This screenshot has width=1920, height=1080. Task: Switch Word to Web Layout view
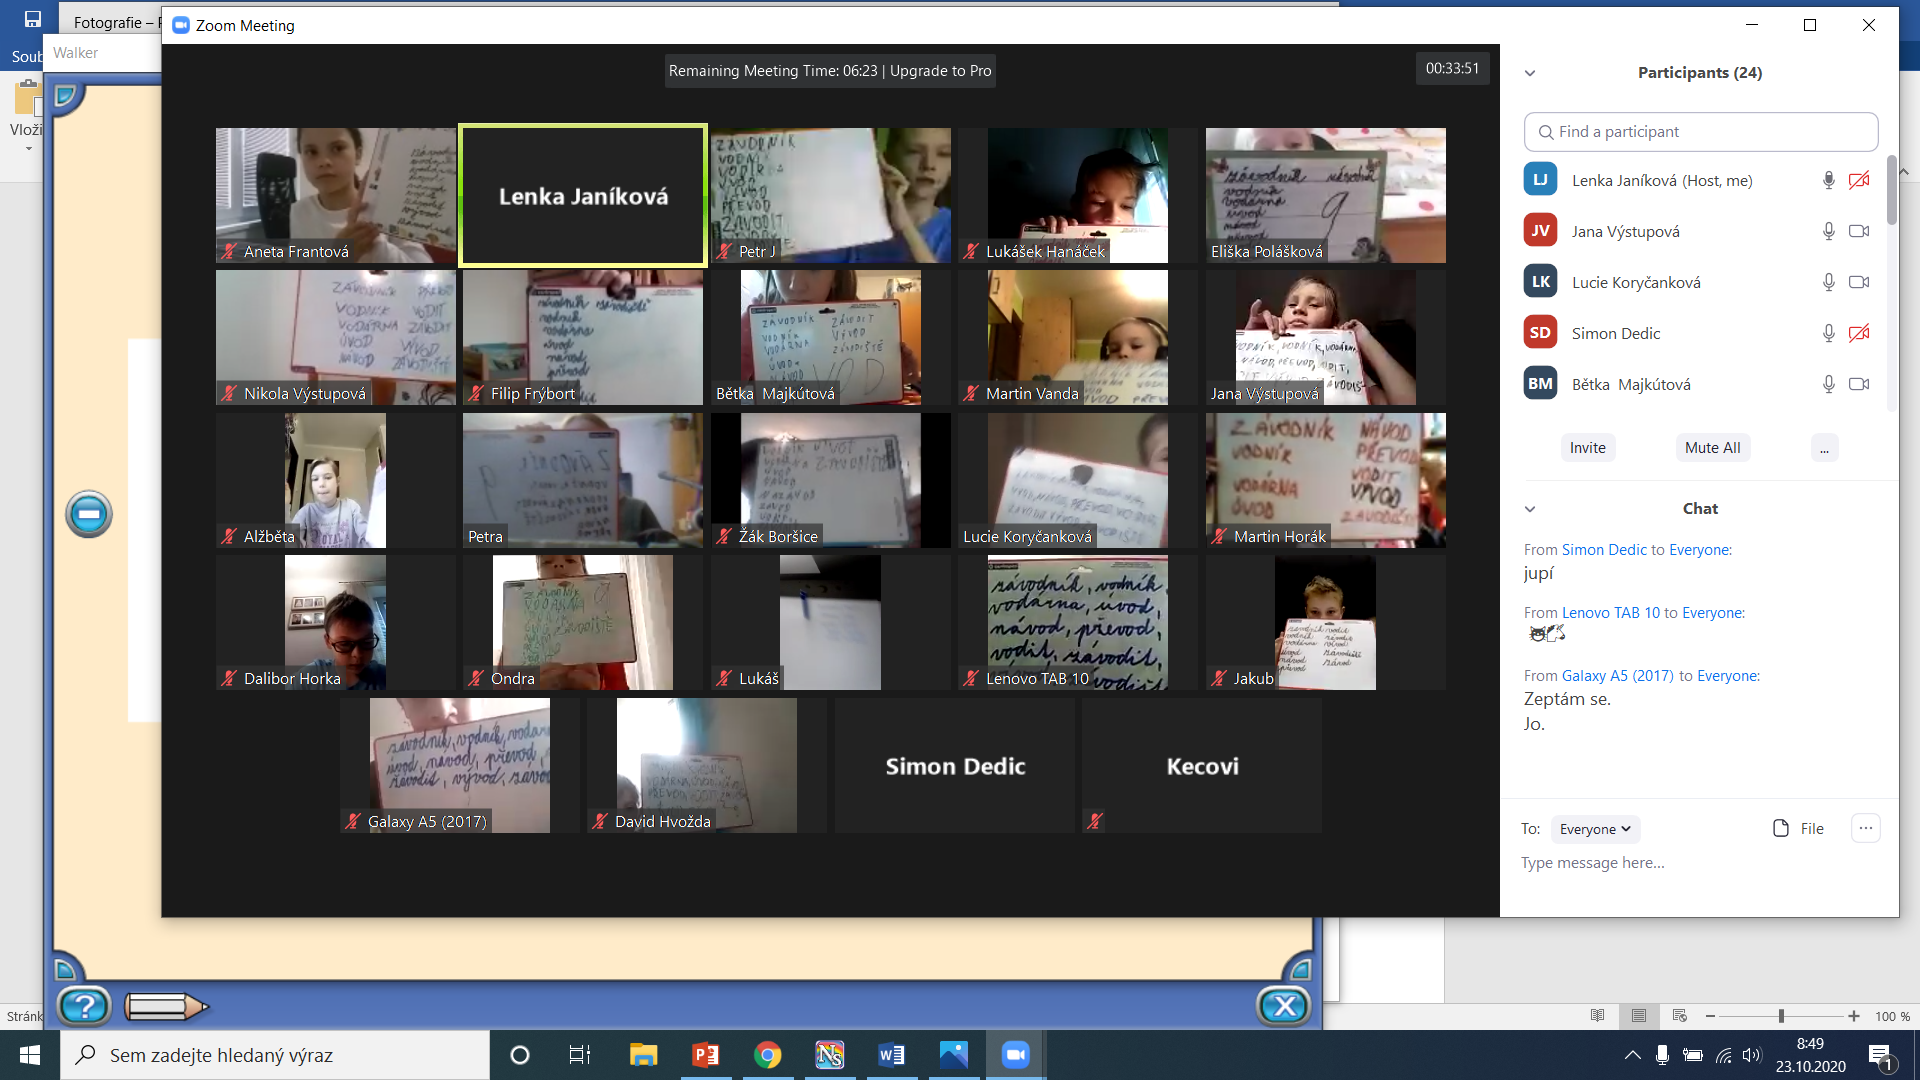point(1680,1016)
